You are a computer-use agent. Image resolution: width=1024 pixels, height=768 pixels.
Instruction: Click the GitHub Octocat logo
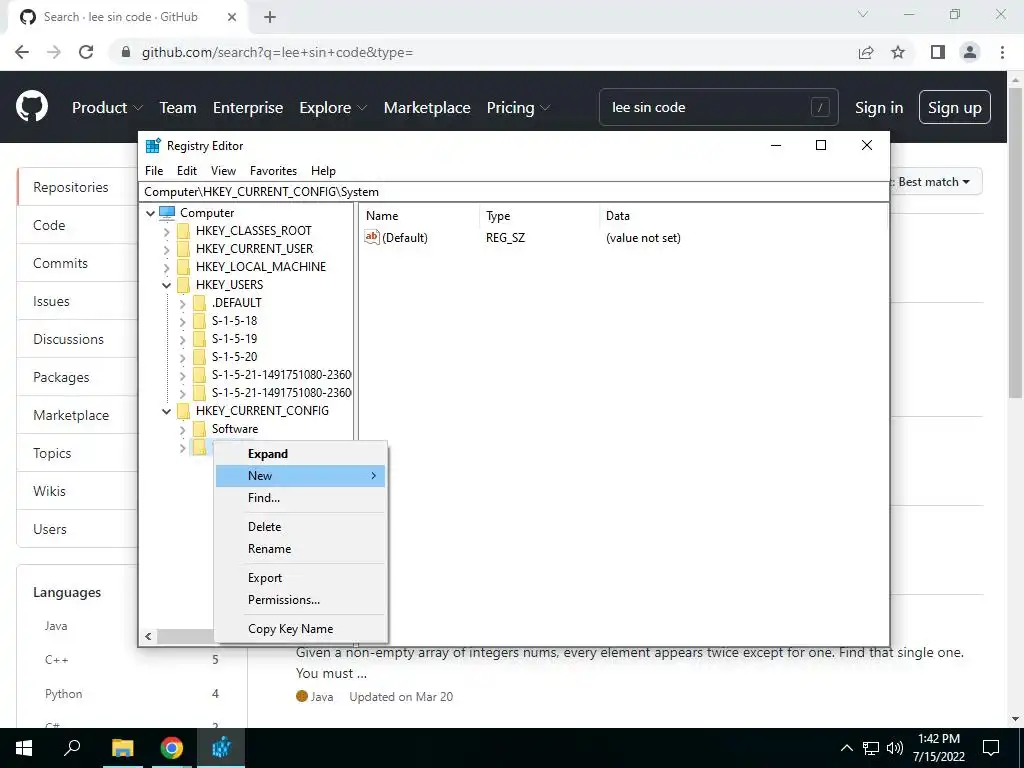point(31,107)
